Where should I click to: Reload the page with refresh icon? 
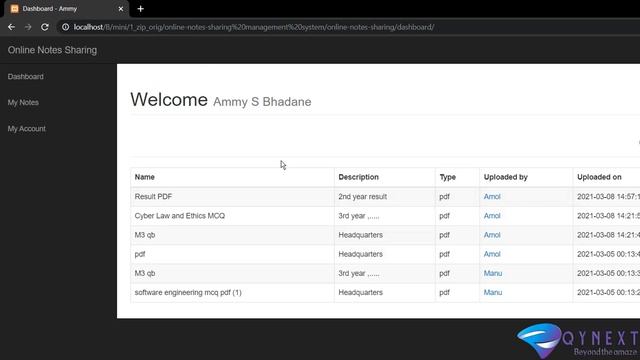click(44, 27)
